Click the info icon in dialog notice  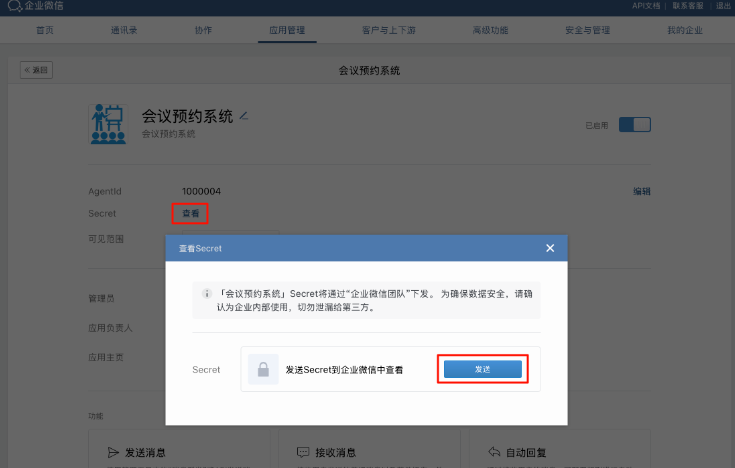(x=206, y=295)
